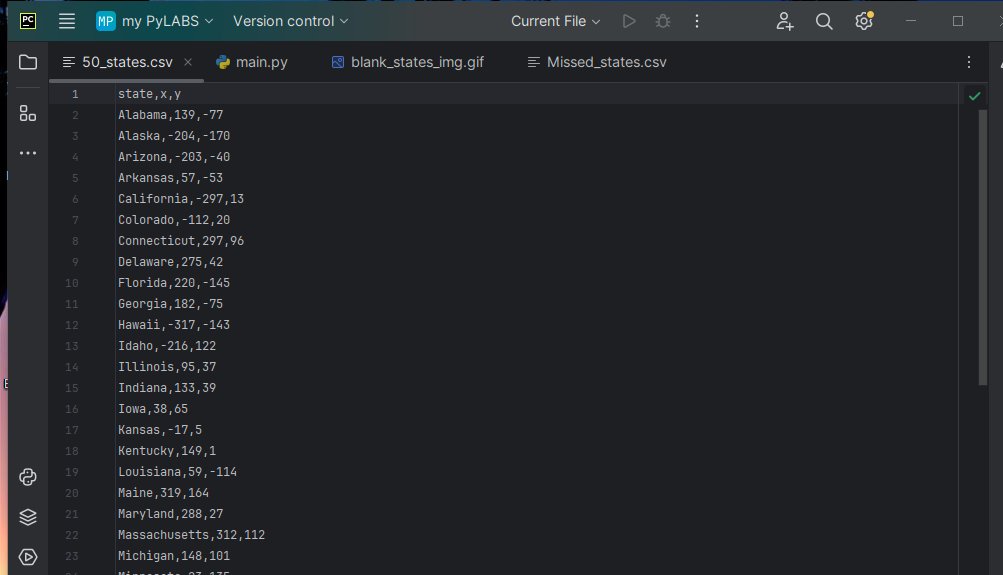1003x575 pixels.
Task: Switch to blank_states_img.gif tab
Action: point(407,62)
